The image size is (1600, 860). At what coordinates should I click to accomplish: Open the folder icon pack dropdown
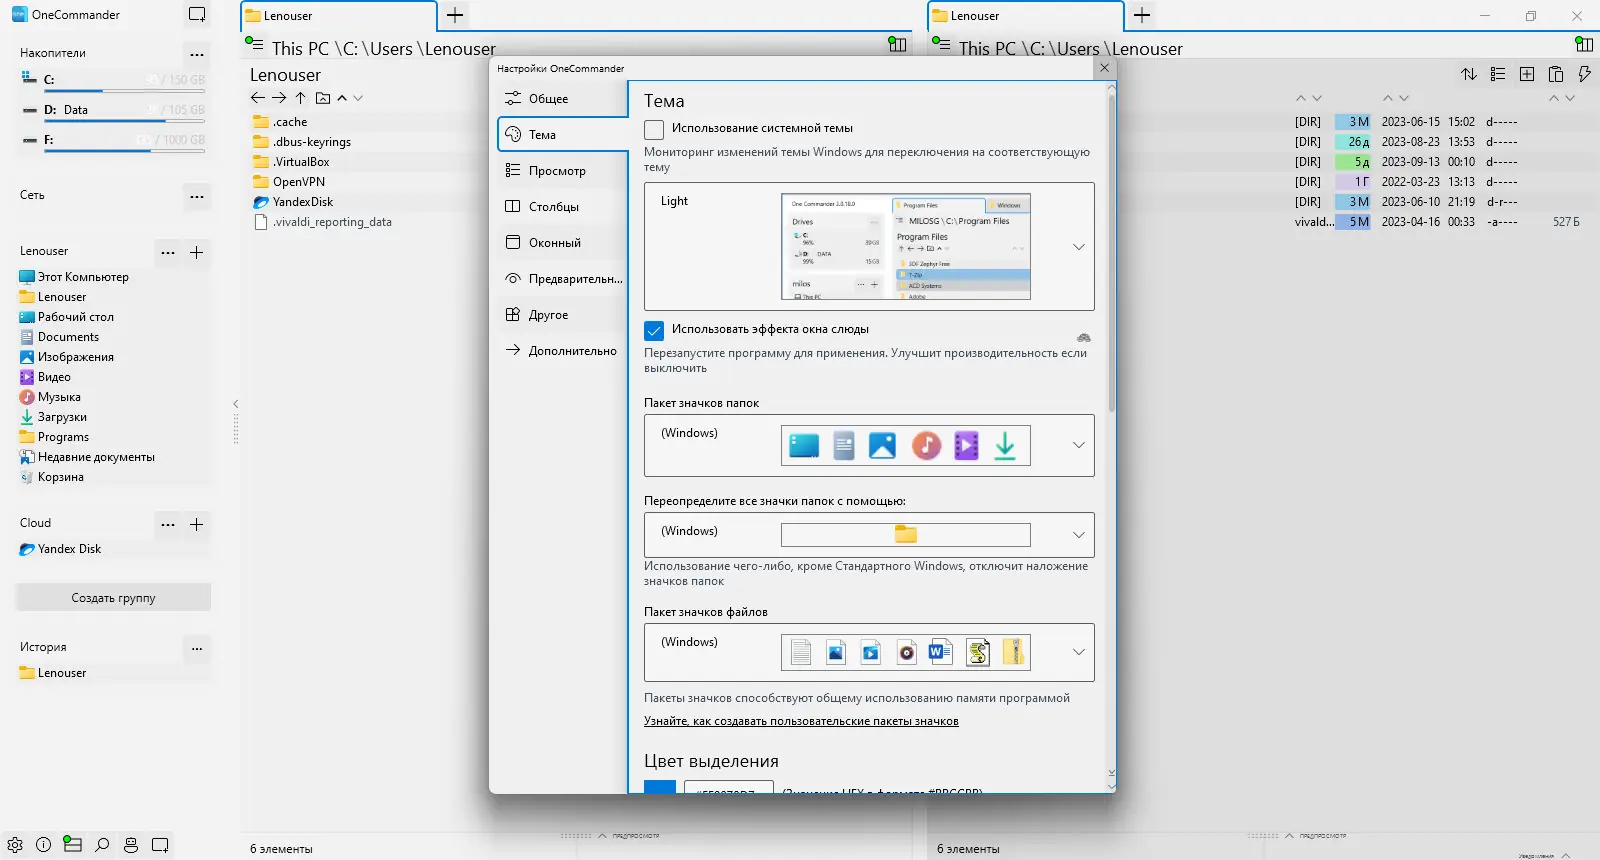(1079, 445)
